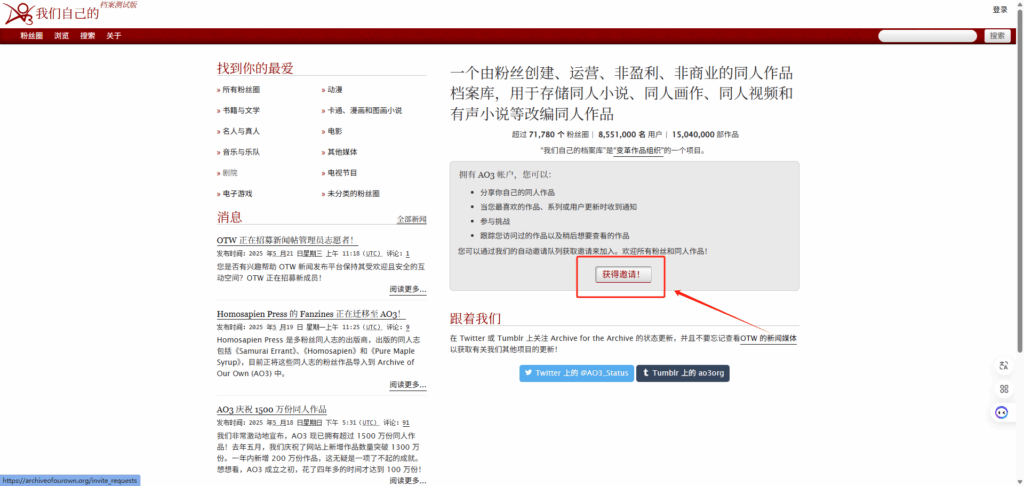Open the 名人与真人 category link
The image size is (1024, 486).
click(240, 131)
